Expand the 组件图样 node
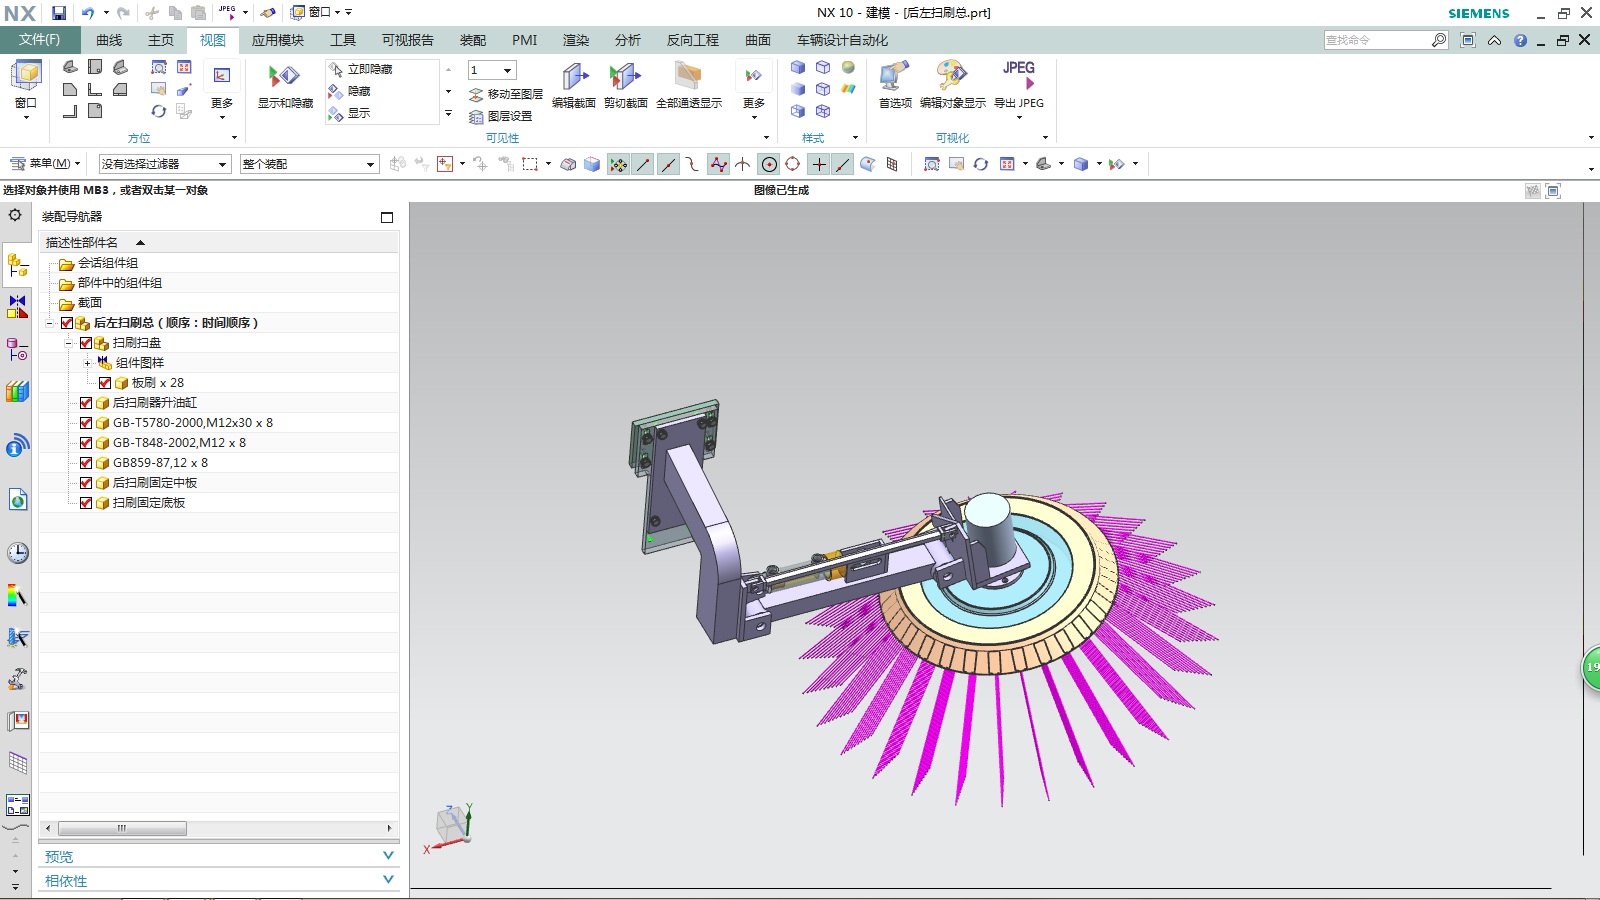 click(x=87, y=363)
